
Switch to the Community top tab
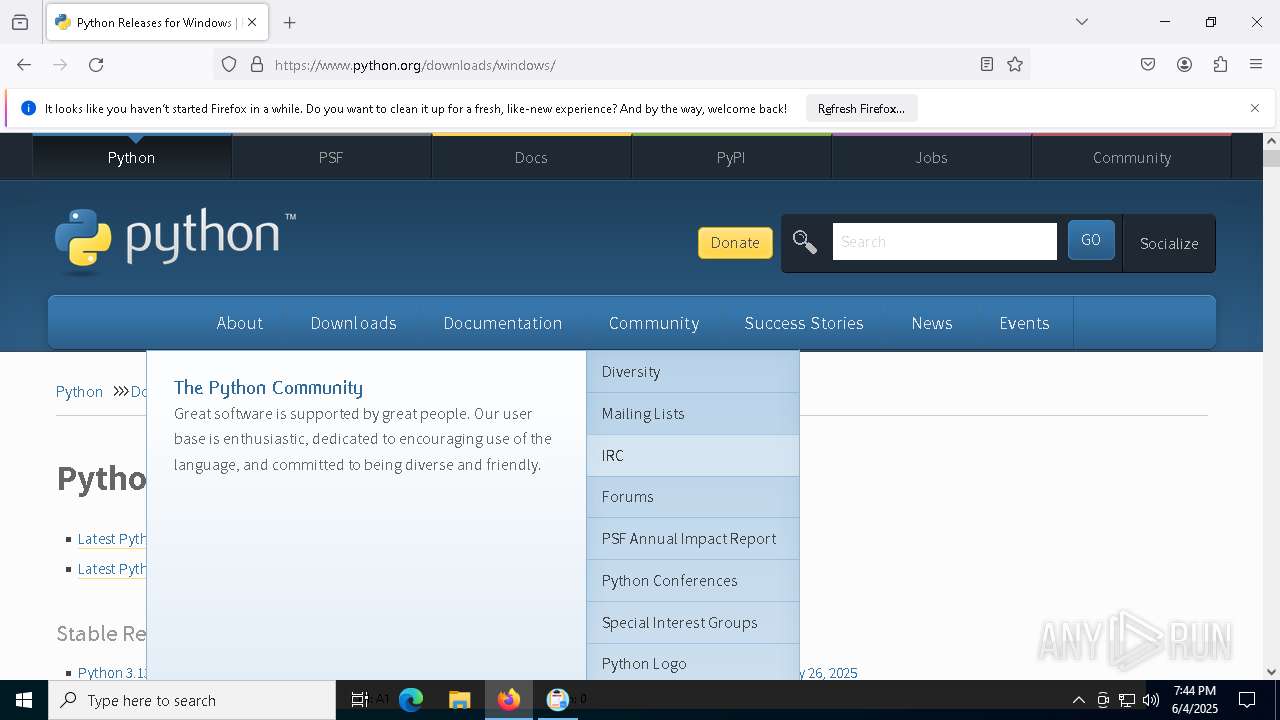tap(1131, 157)
